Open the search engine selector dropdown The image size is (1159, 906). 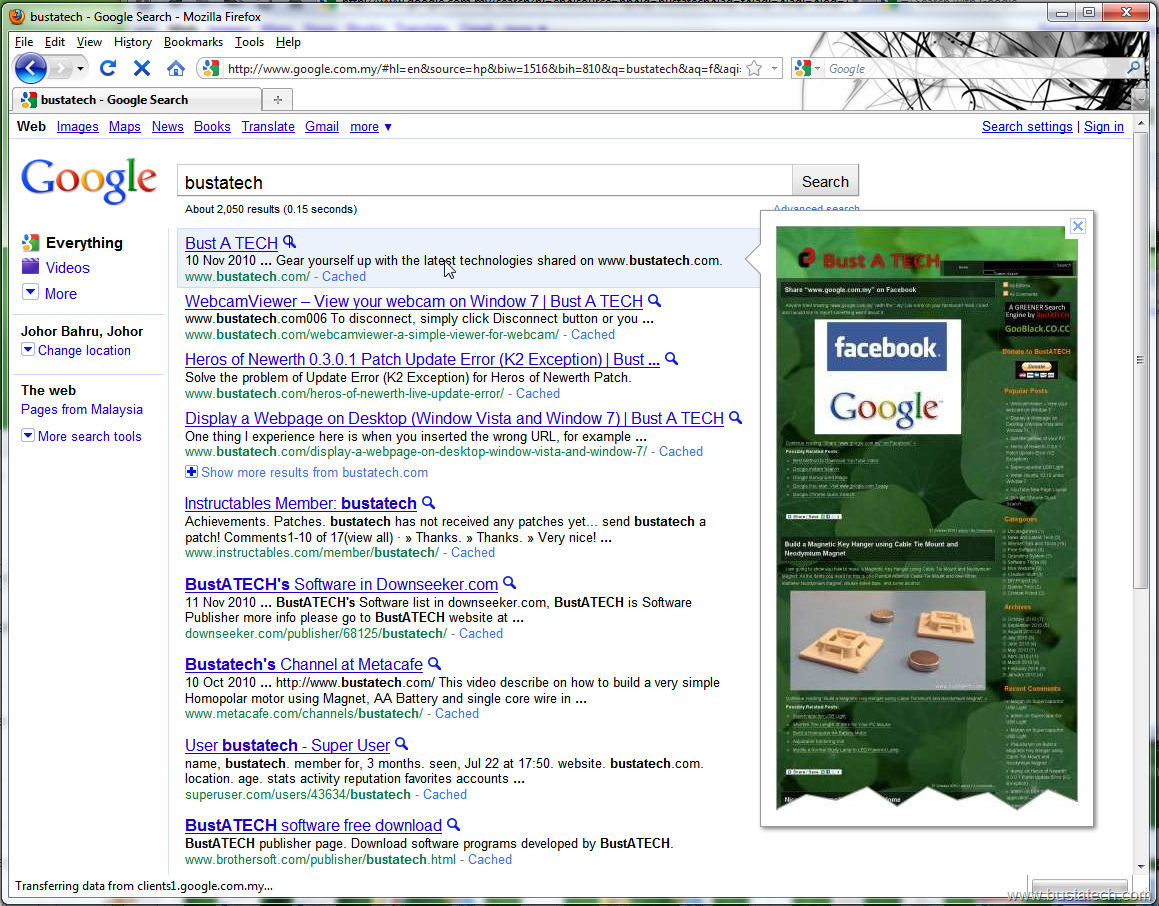(x=807, y=69)
